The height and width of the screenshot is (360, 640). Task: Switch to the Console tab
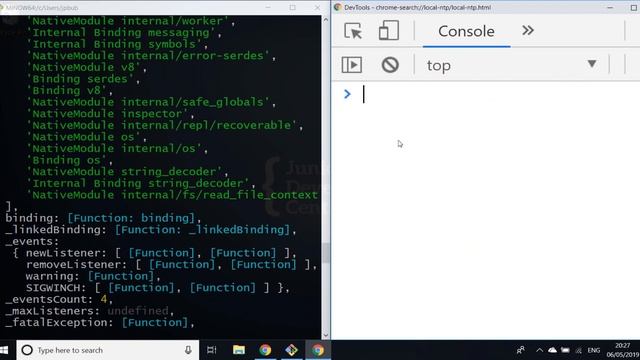(x=466, y=31)
